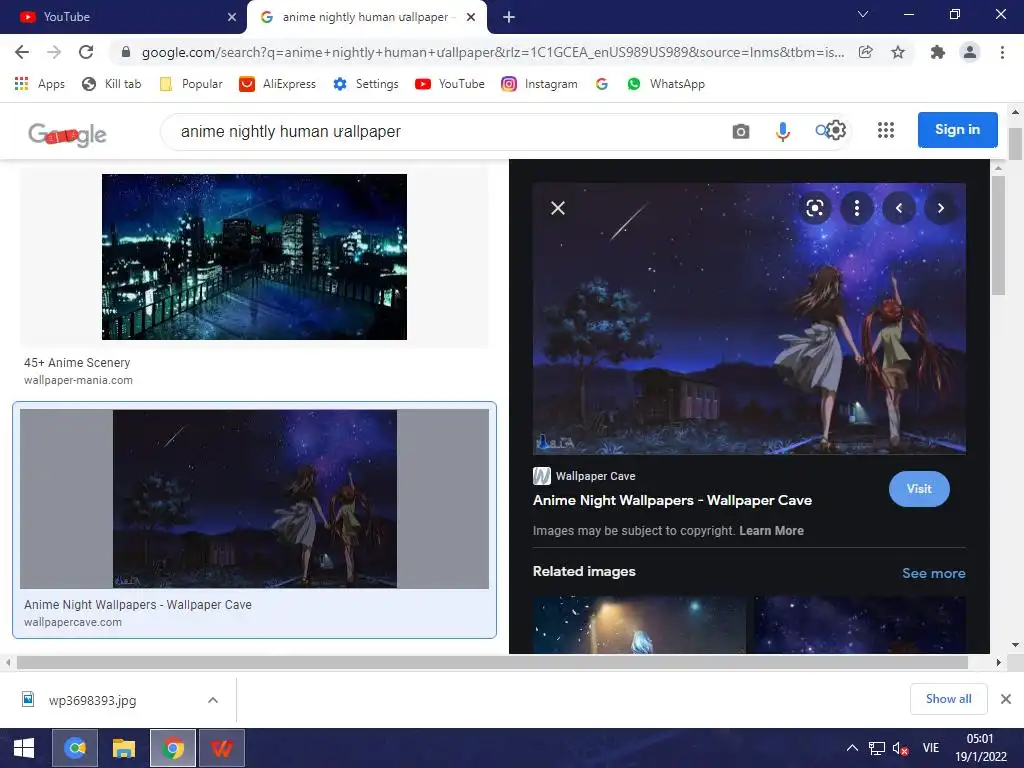Screen dimensions: 1024x768
Task: Open YouTube bookmark in bar
Action: [450, 84]
